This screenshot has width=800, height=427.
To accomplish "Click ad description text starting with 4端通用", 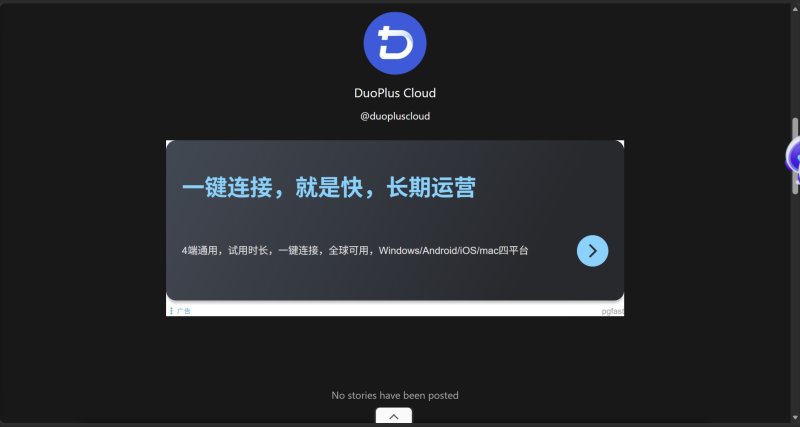I will [355, 250].
